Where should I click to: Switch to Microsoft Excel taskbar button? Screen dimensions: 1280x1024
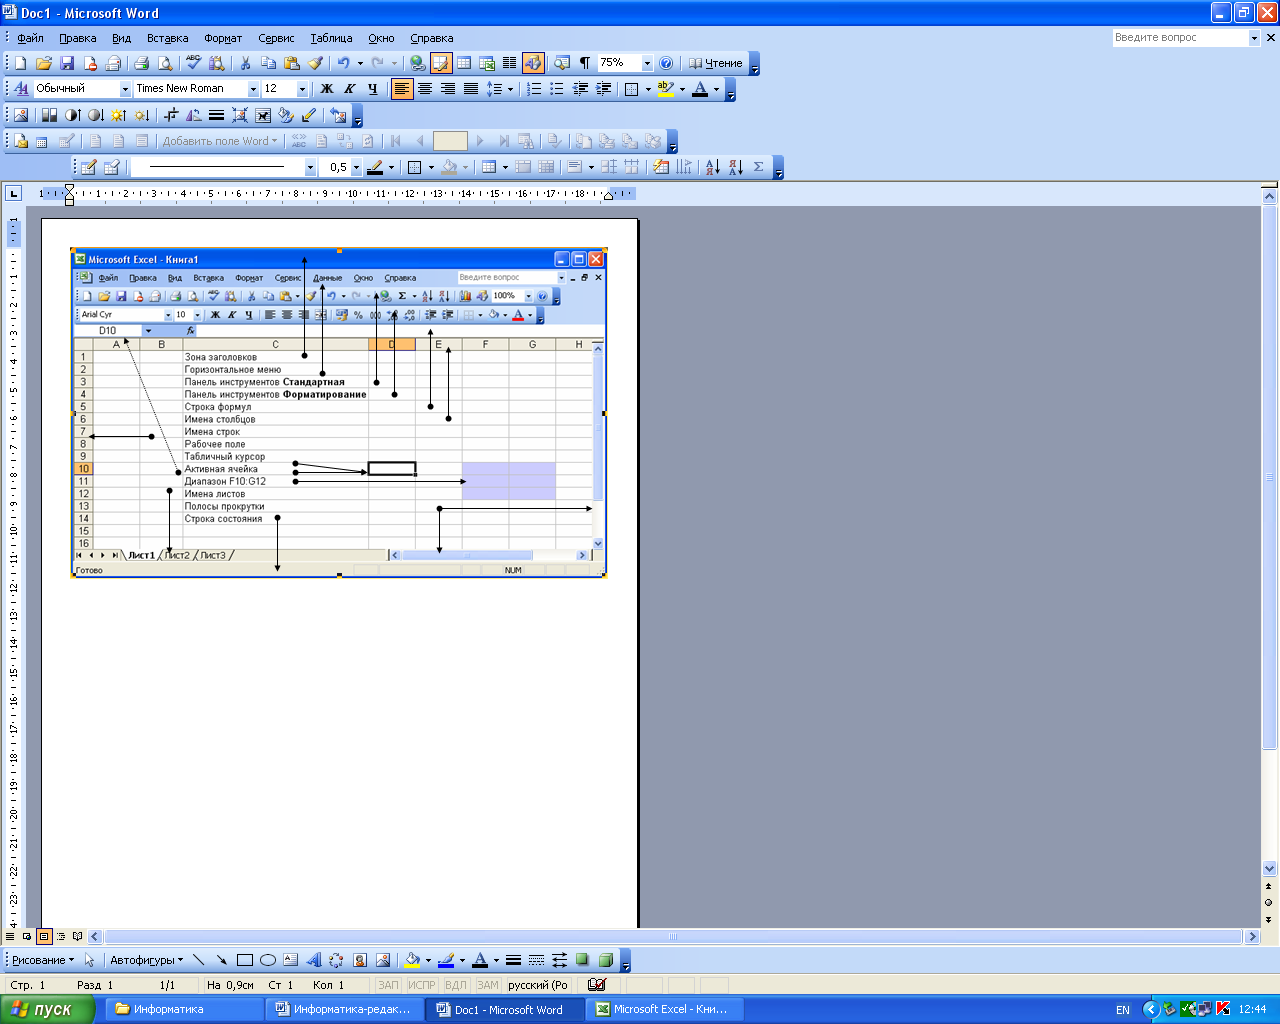[x=663, y=1009]
